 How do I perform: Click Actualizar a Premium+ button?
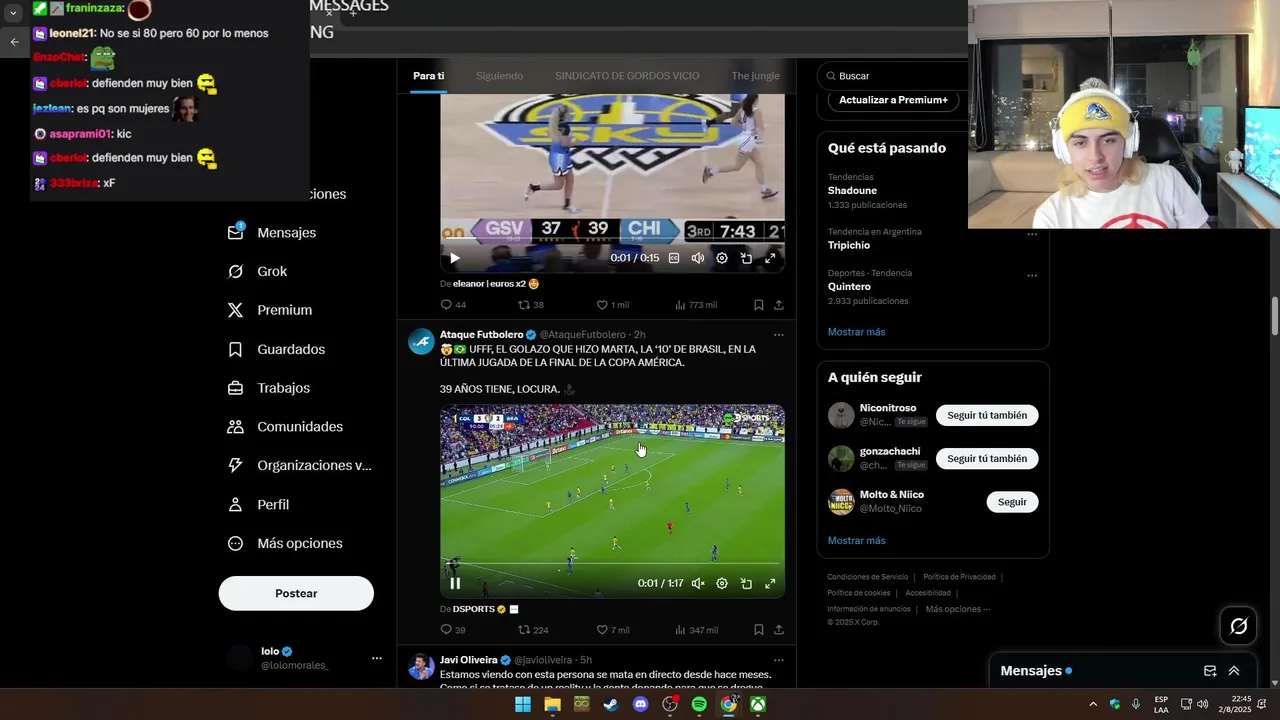(x=893, y=100)
